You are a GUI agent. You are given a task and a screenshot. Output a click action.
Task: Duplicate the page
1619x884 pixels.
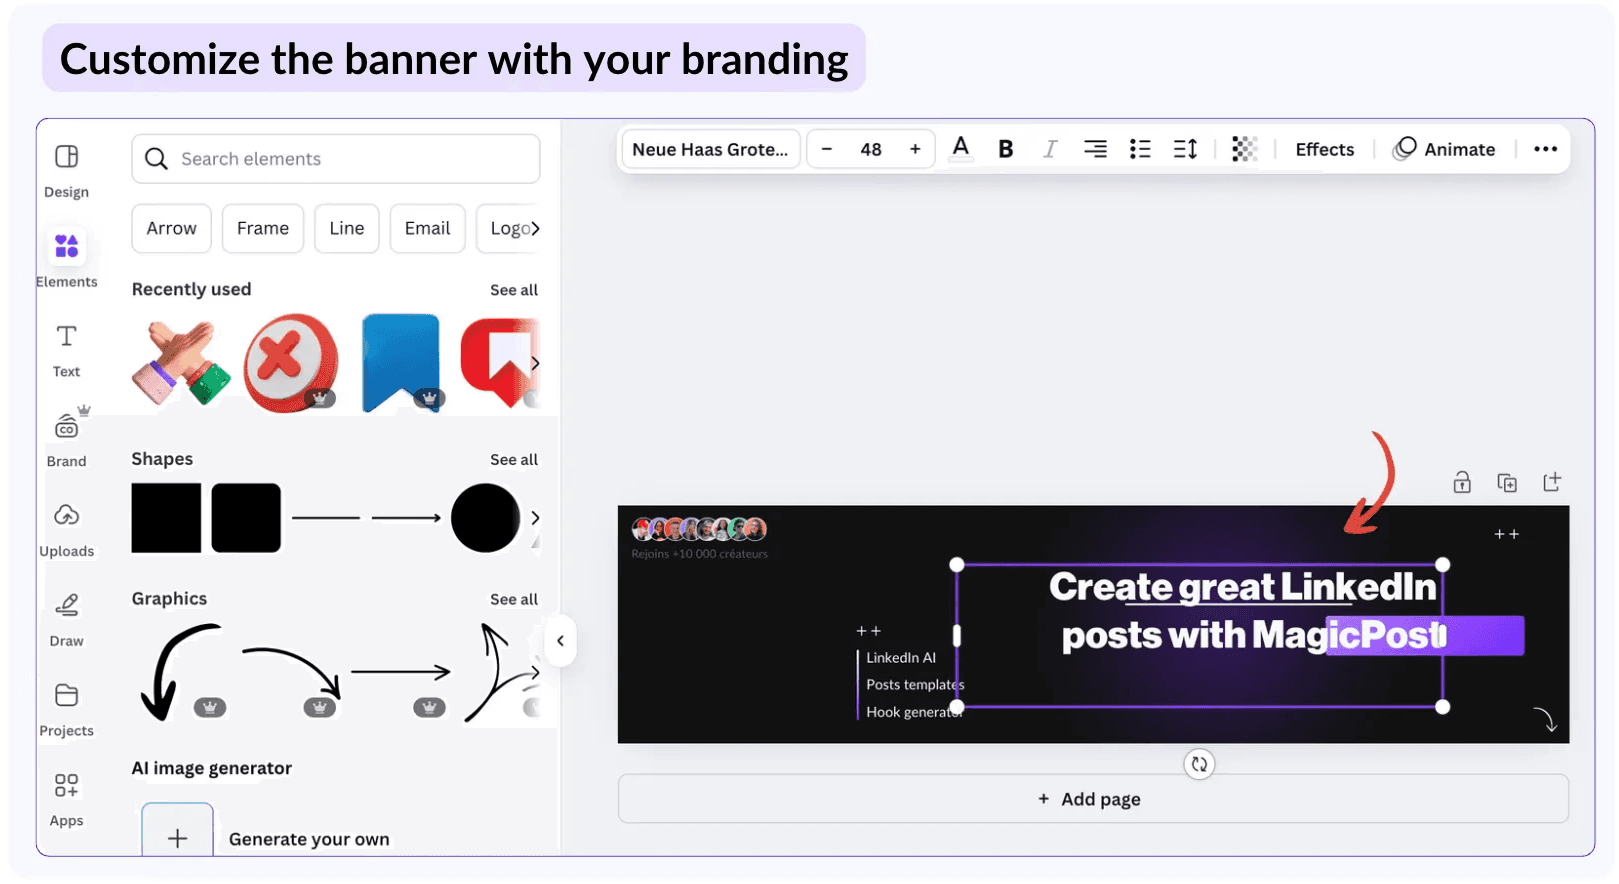1507,483
